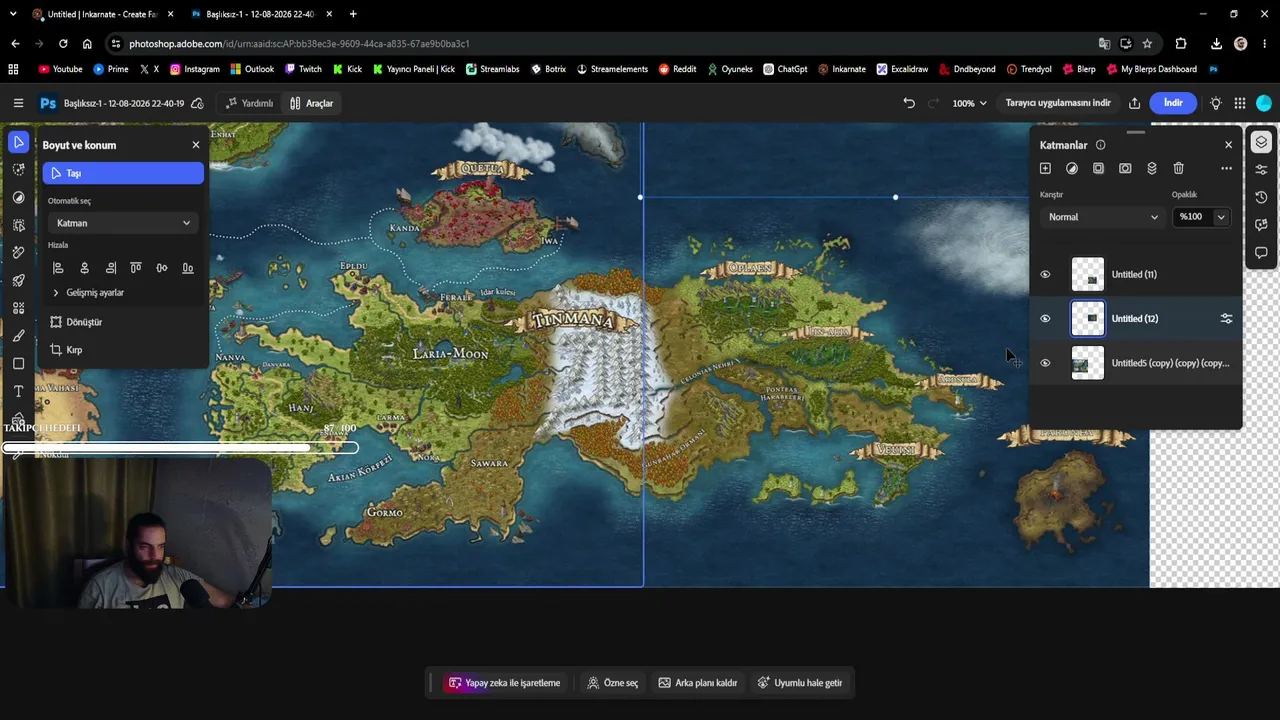Align layer vertical centers

162,268
